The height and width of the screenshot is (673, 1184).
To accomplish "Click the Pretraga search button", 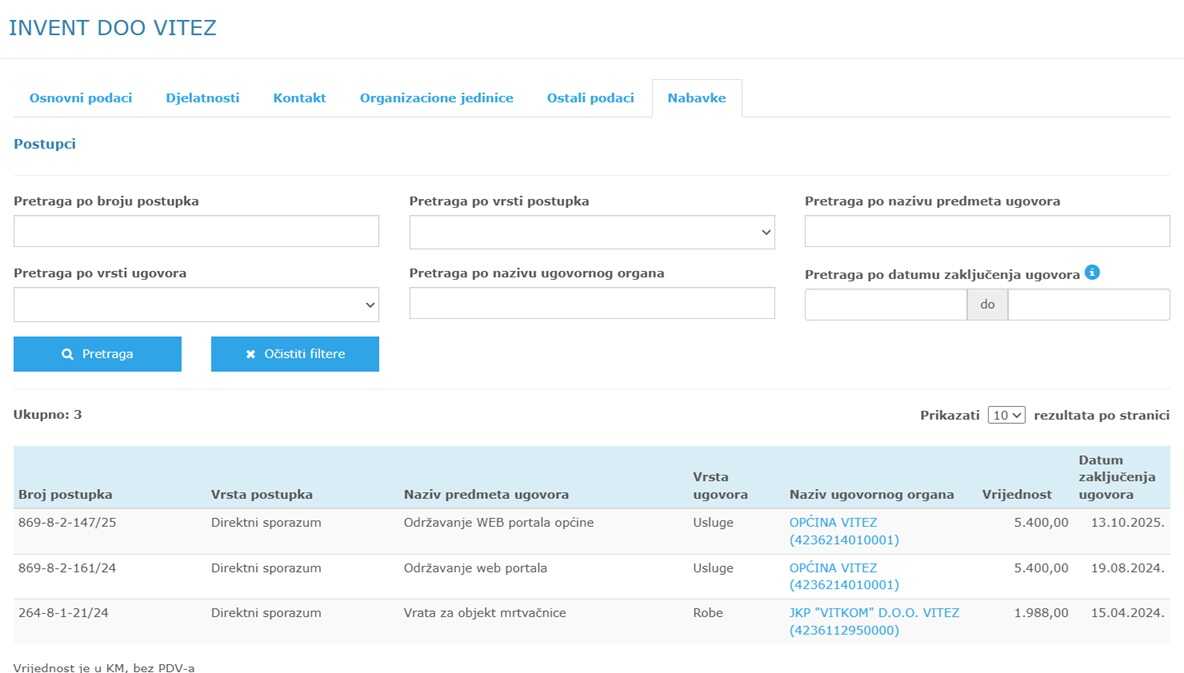I will [97, 354].
